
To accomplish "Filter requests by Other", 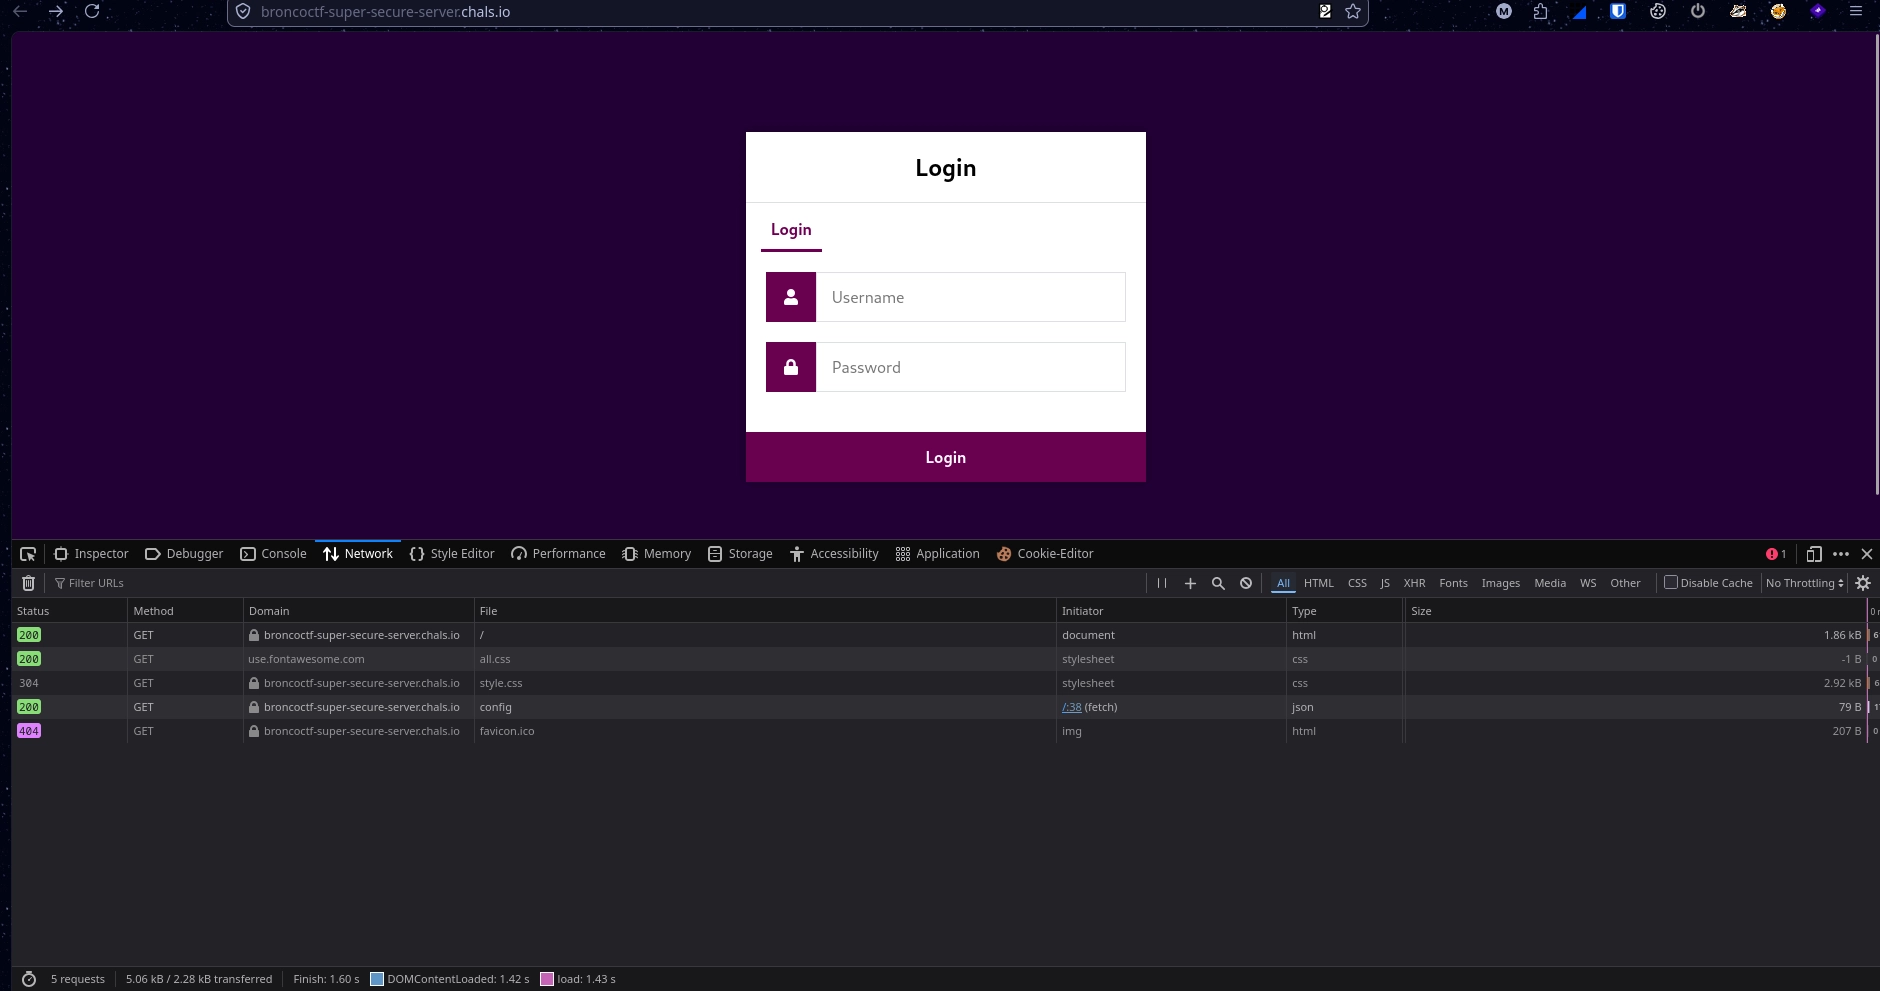I will (1625, 583).
